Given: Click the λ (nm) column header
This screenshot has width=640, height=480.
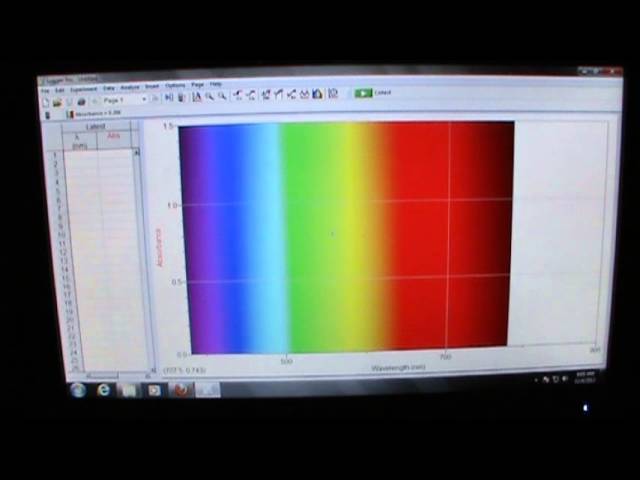Looking at the screenshot, I should pos(80,141).
